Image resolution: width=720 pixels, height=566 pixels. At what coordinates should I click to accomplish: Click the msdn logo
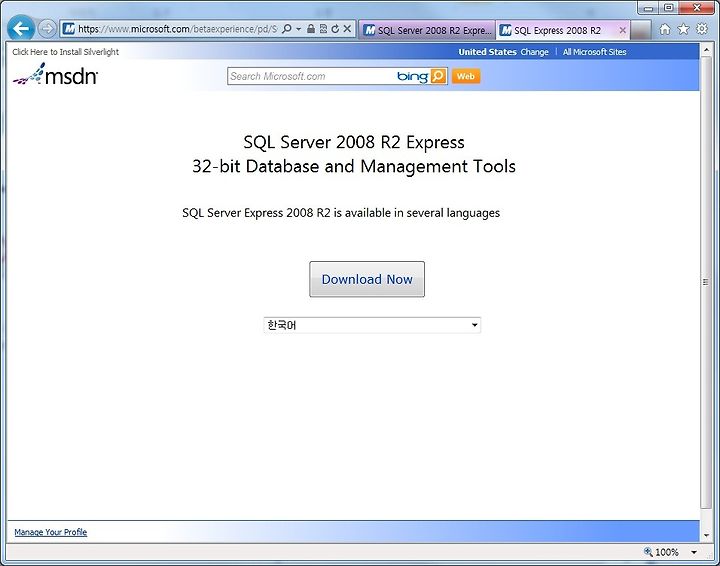56,74
